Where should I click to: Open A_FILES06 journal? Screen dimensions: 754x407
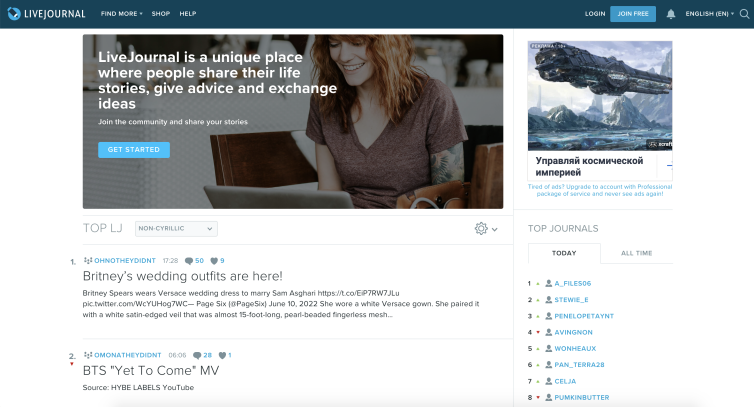click(x=573, y=283)
